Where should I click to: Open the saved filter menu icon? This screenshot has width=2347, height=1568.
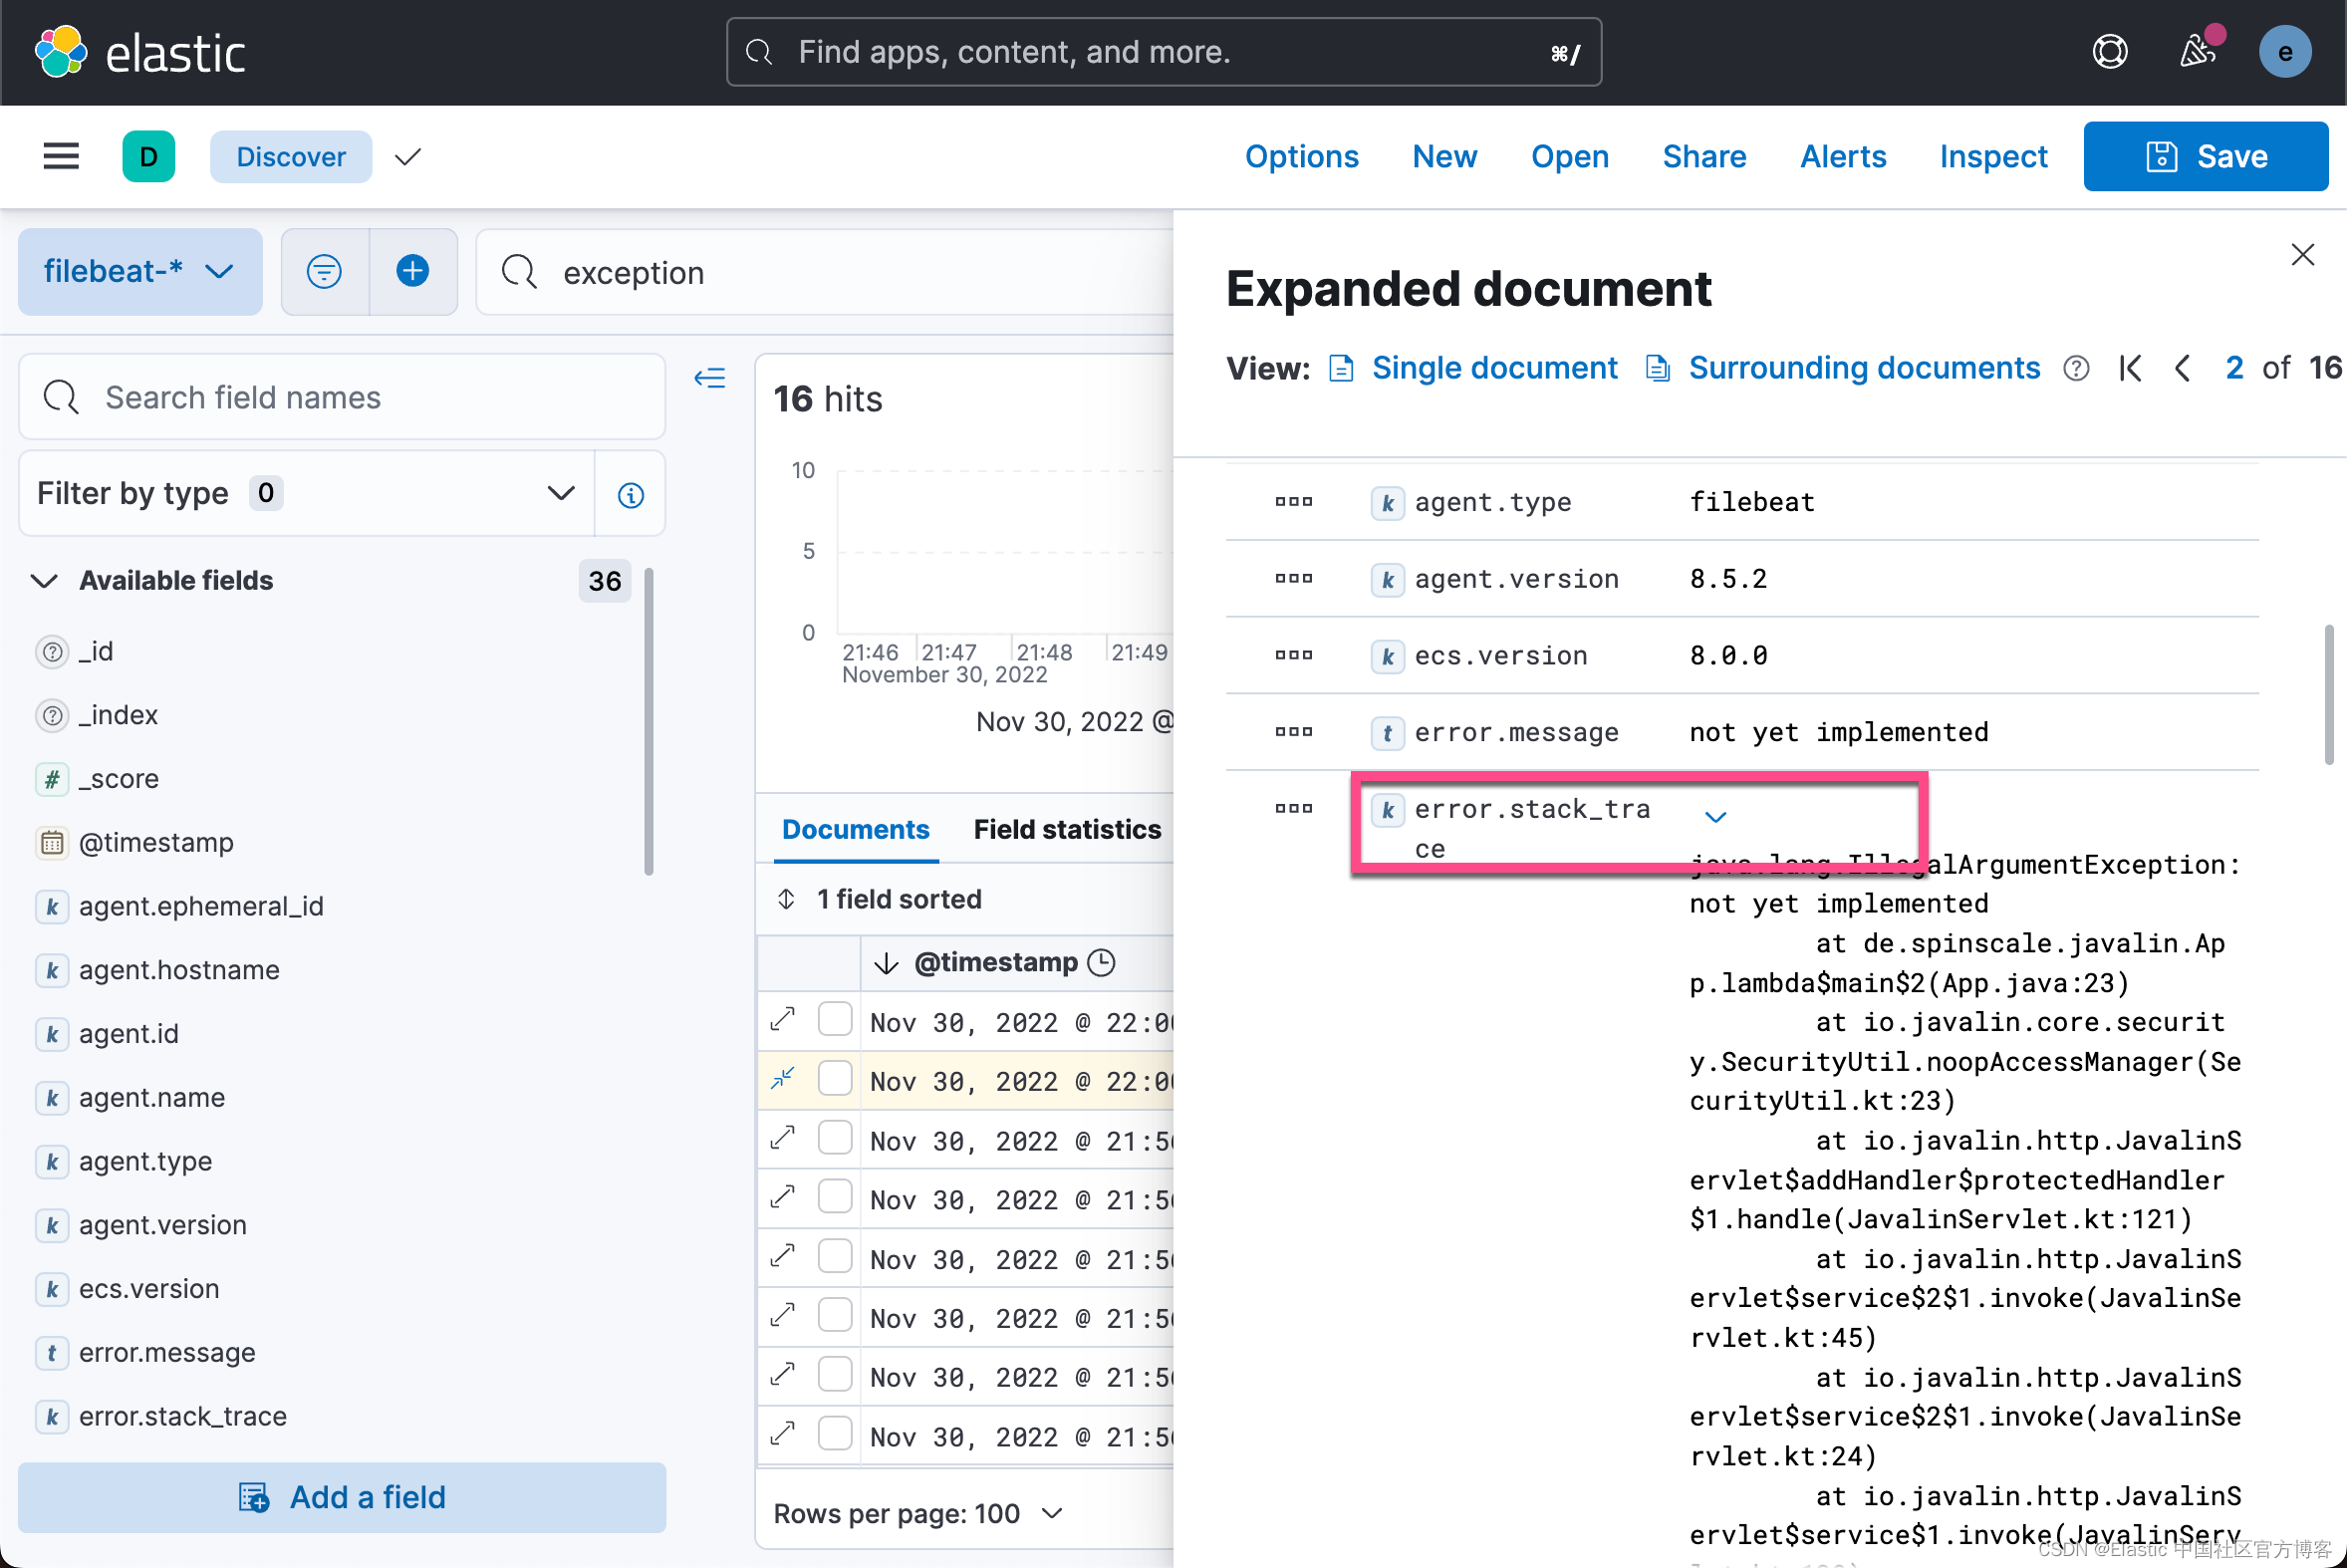[x=324, y=271]
